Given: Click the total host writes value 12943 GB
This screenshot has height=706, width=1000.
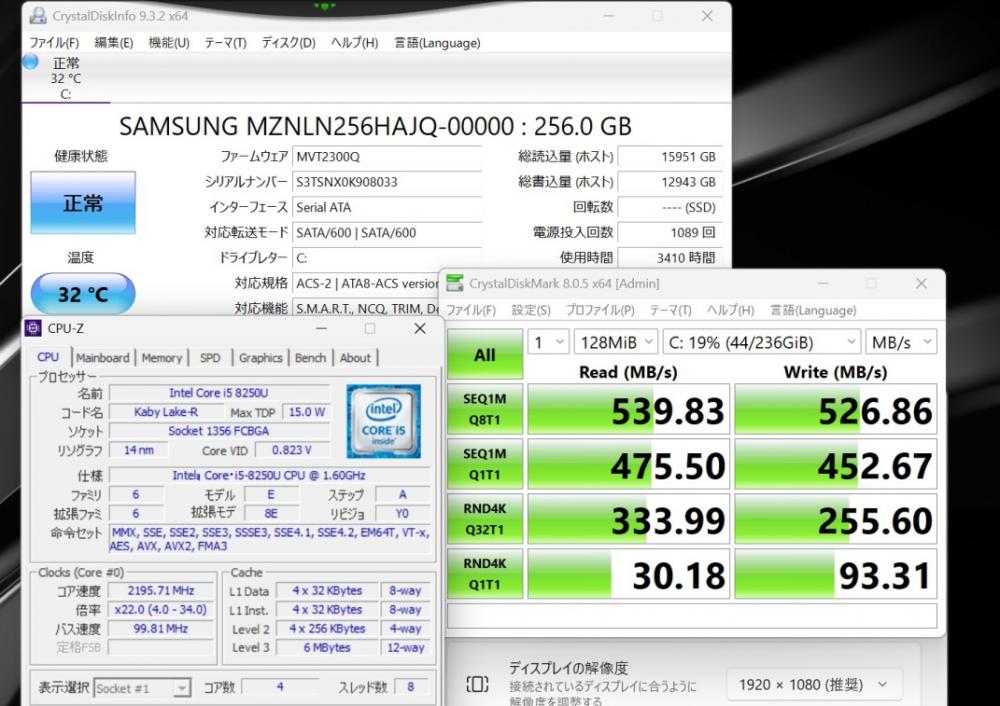Looking at the screenshot, I should [670, 182].
